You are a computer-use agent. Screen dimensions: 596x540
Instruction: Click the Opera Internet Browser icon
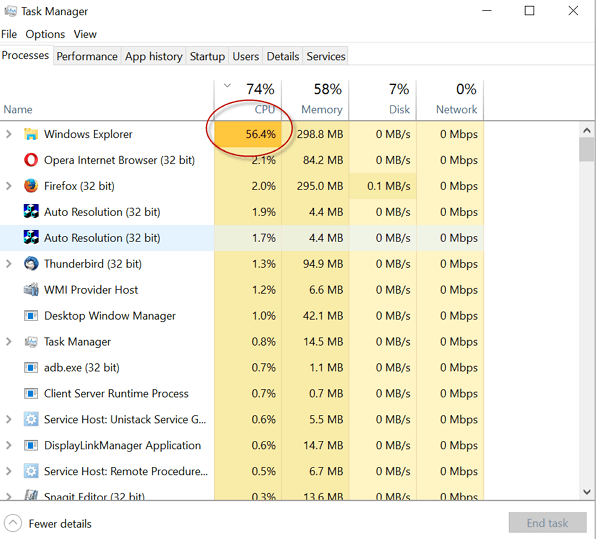(x=31, y=160)
